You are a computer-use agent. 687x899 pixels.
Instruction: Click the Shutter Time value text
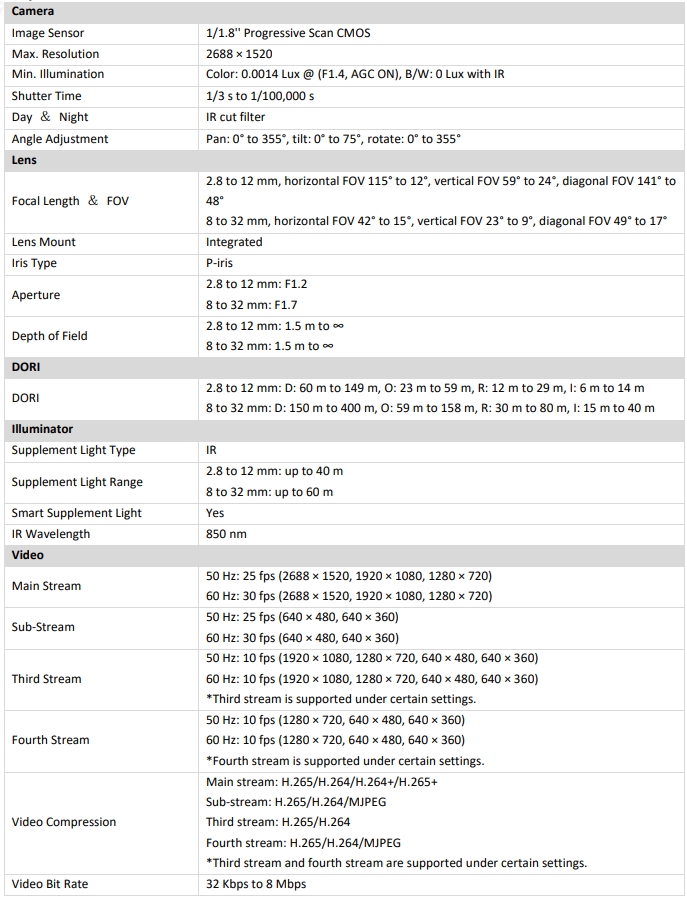[x=260, y=96]
